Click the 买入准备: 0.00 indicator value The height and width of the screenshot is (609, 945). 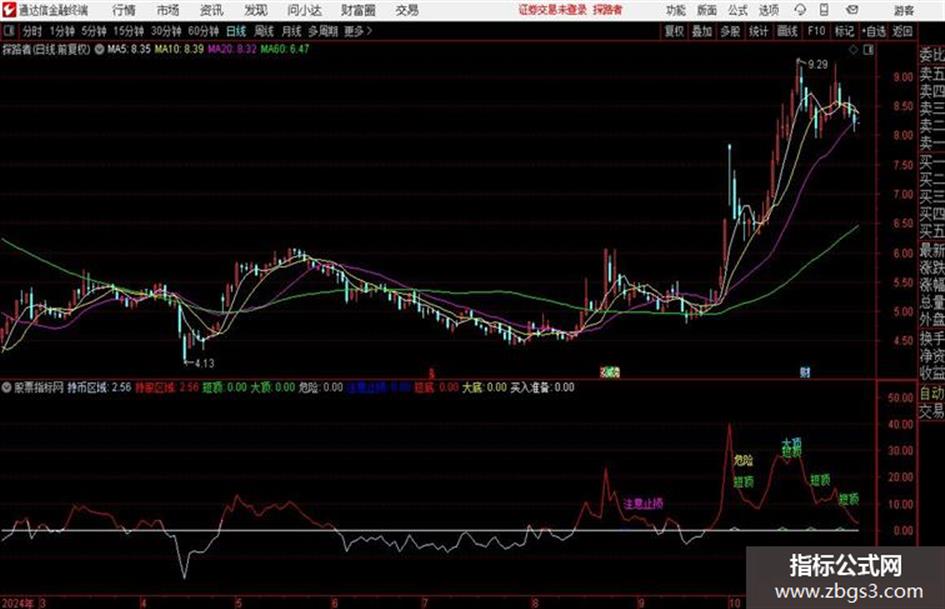point(542,387)
